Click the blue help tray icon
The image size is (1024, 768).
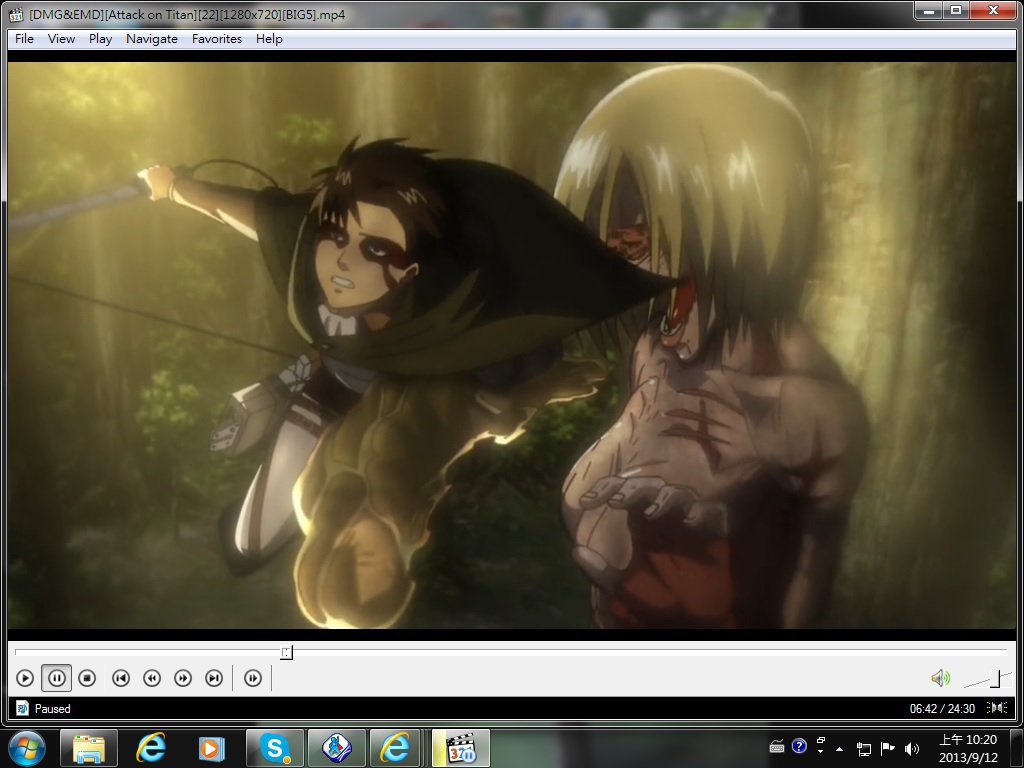pos(799,746)
